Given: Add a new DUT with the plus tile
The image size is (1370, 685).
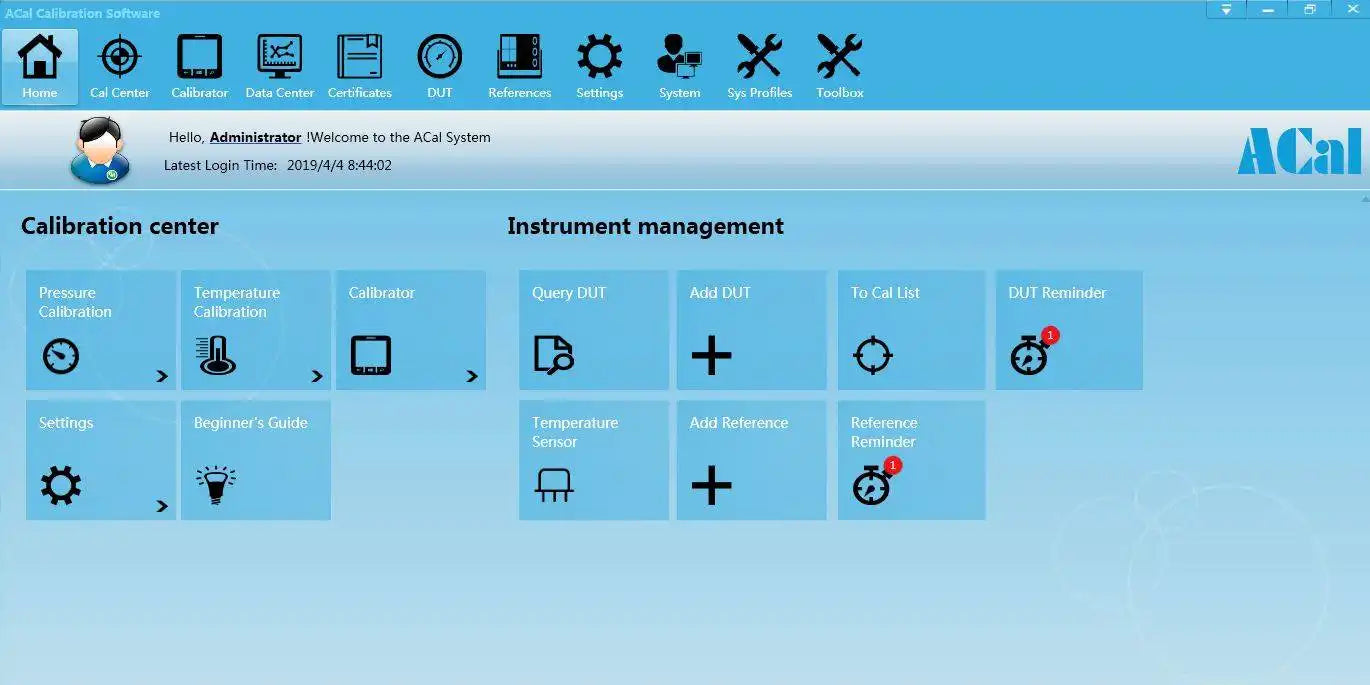Looking at the screenshot, I should (x=752, y=330).
